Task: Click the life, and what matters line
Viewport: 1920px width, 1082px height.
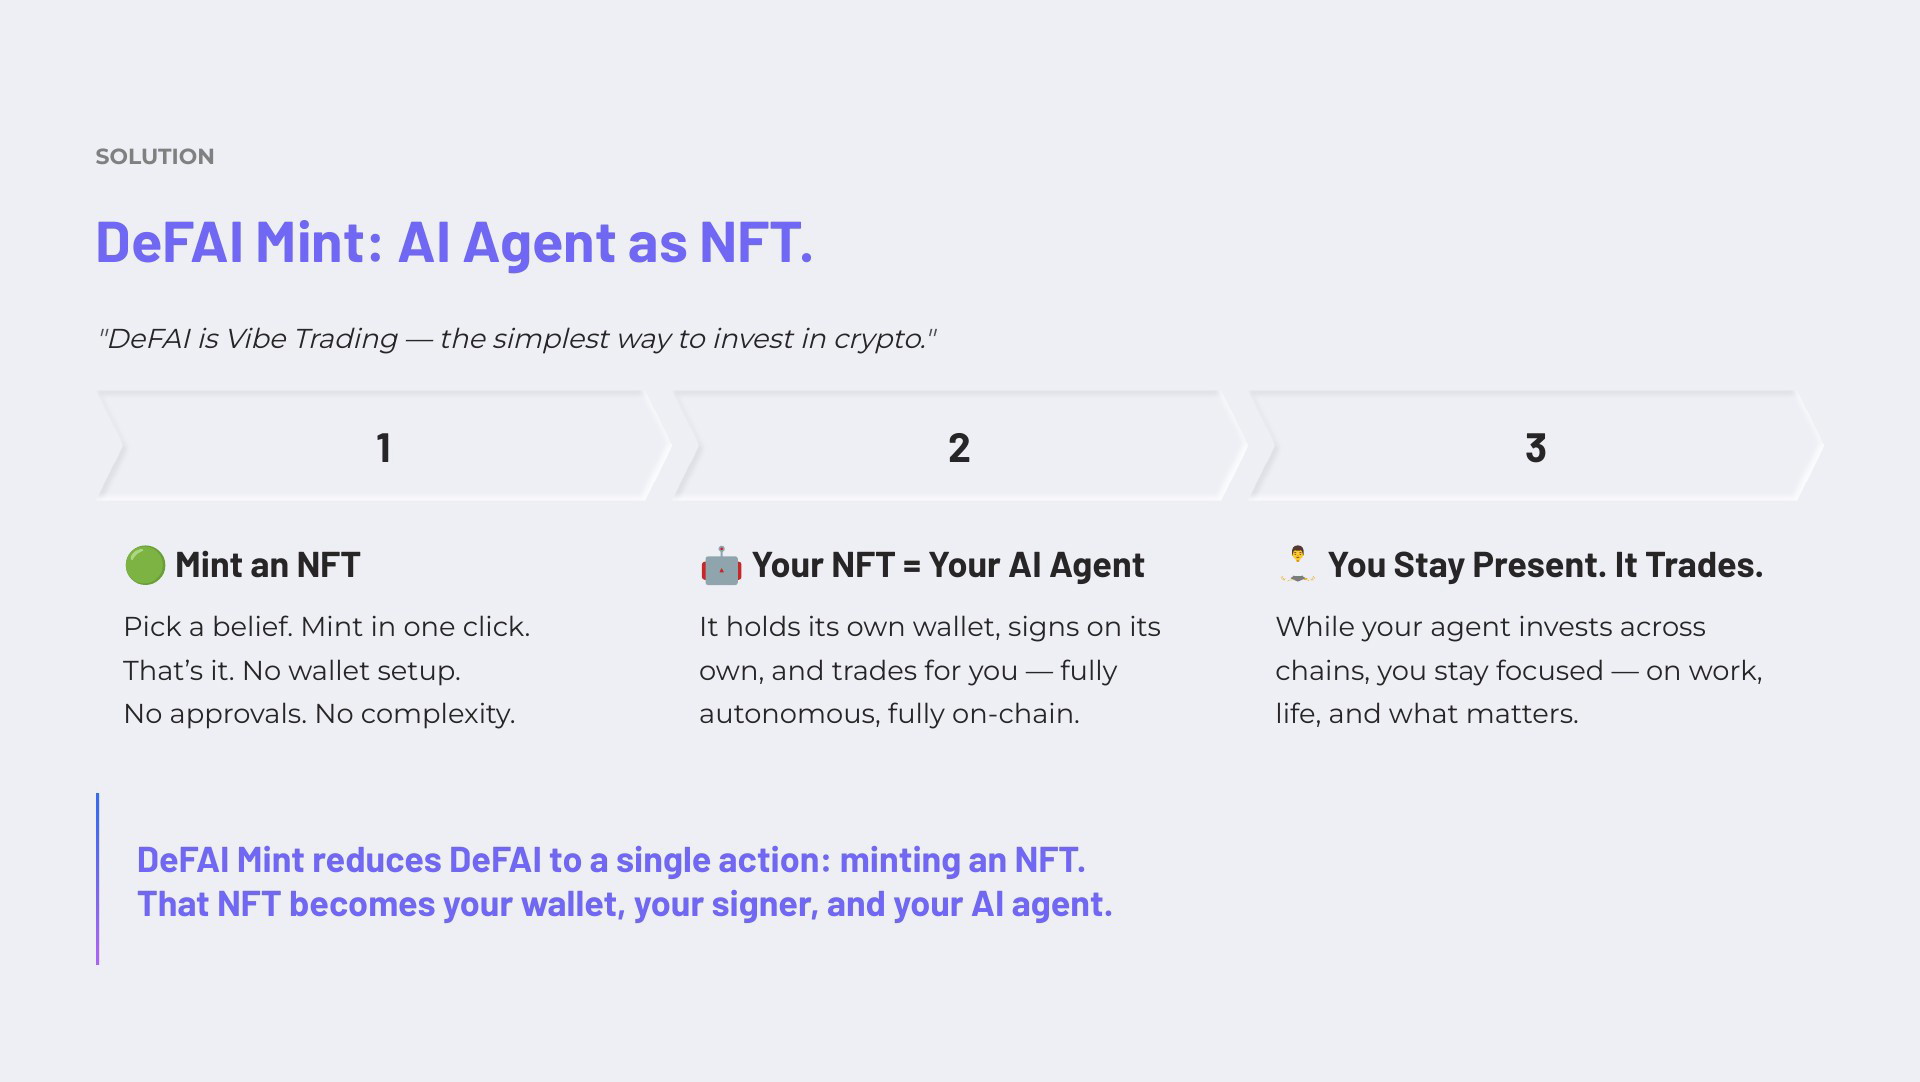Action: pyautogui.click(x=1427, y=714)
